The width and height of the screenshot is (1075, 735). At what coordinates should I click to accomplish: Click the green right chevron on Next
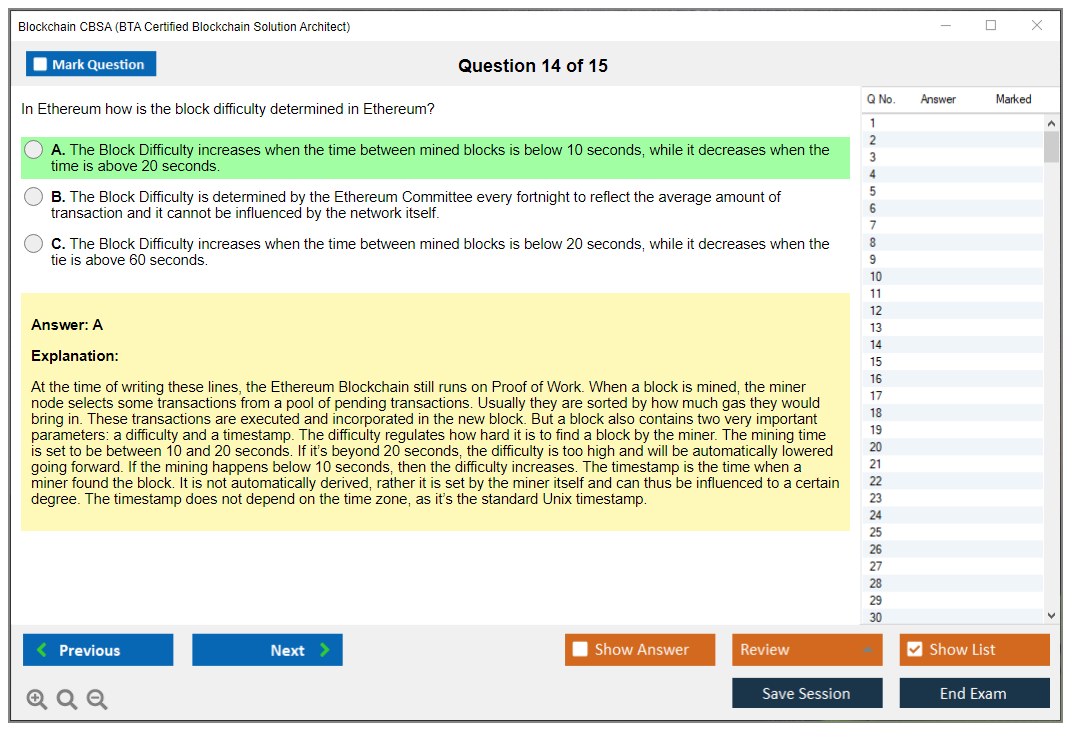[x=325, y=650]
